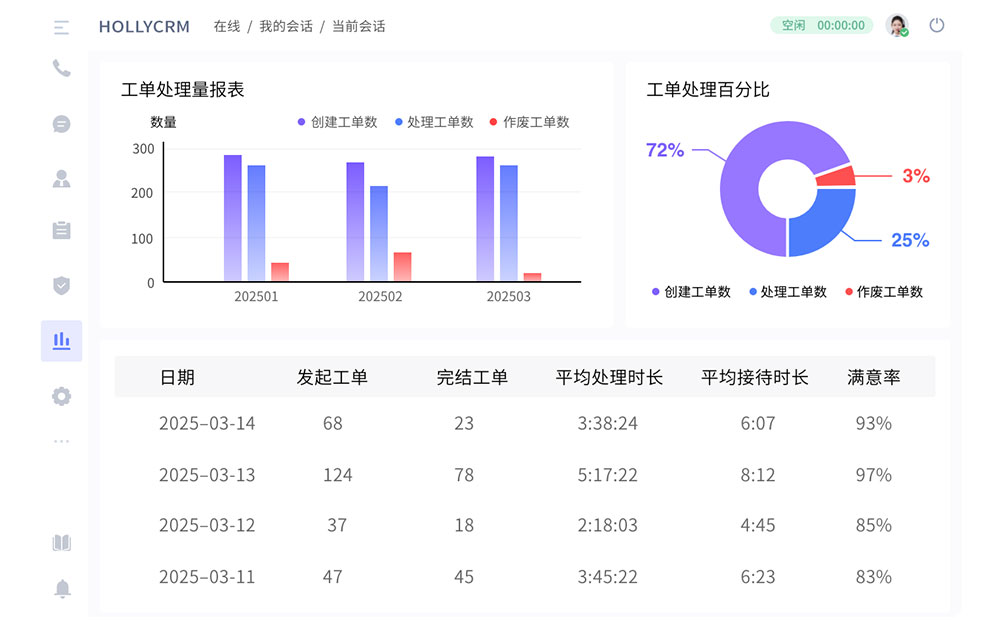1000x620 pixels.
Task: Click the 空闲 status timer pill
Action: 821,24
